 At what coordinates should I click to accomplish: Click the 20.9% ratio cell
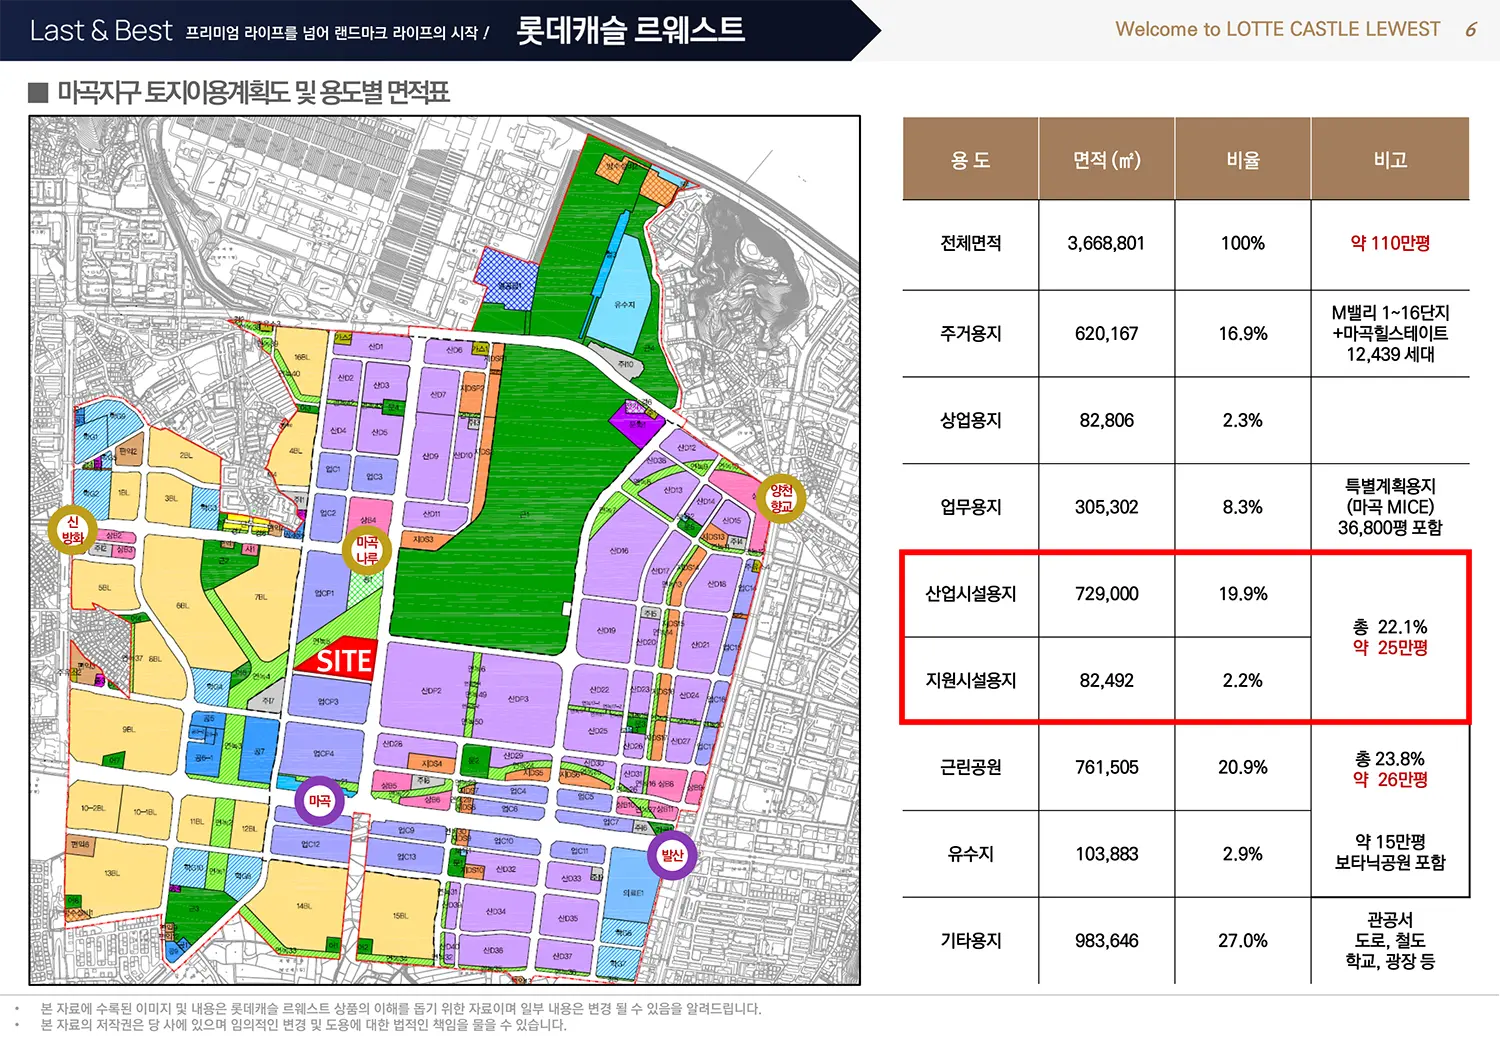coord(1243,767)
